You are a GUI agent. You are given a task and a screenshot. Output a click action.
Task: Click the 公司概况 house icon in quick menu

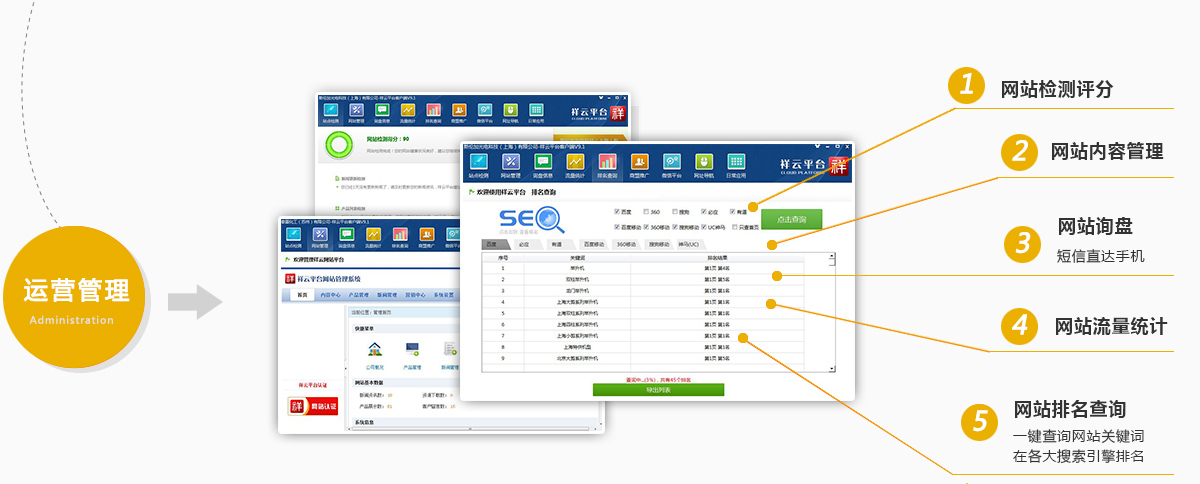374,351
